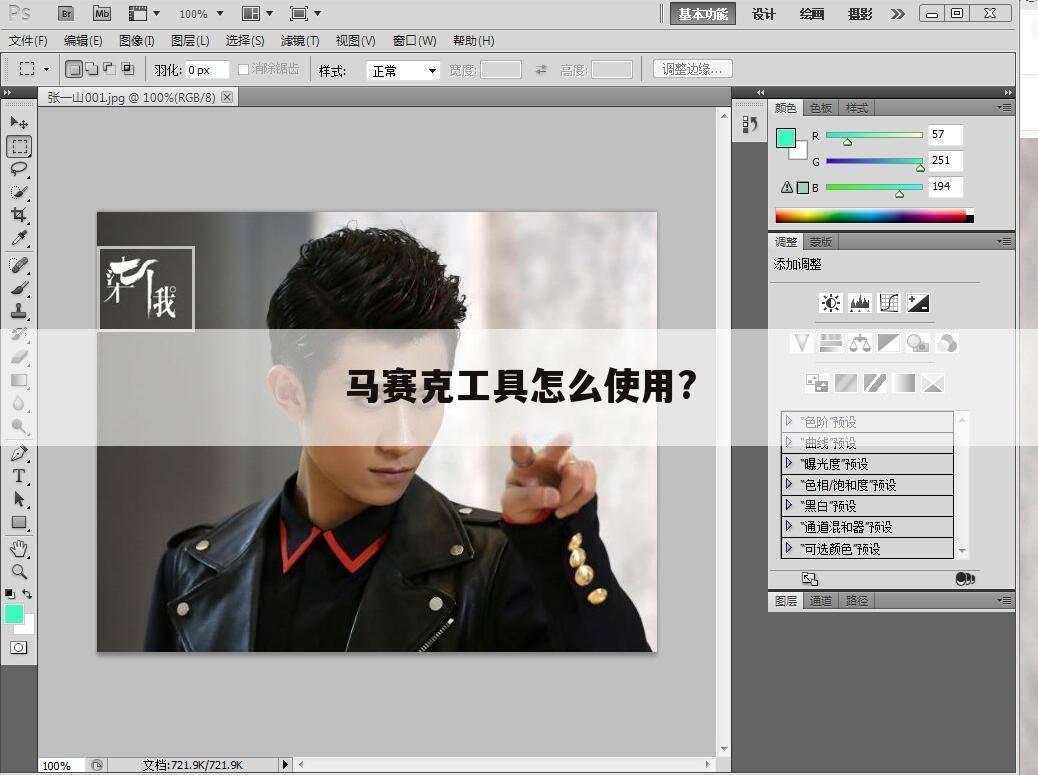The image size is (1038, 775).
Task: Enable Subtract from Selection mode
Action: pyautogui.click(x=109, y=69)
